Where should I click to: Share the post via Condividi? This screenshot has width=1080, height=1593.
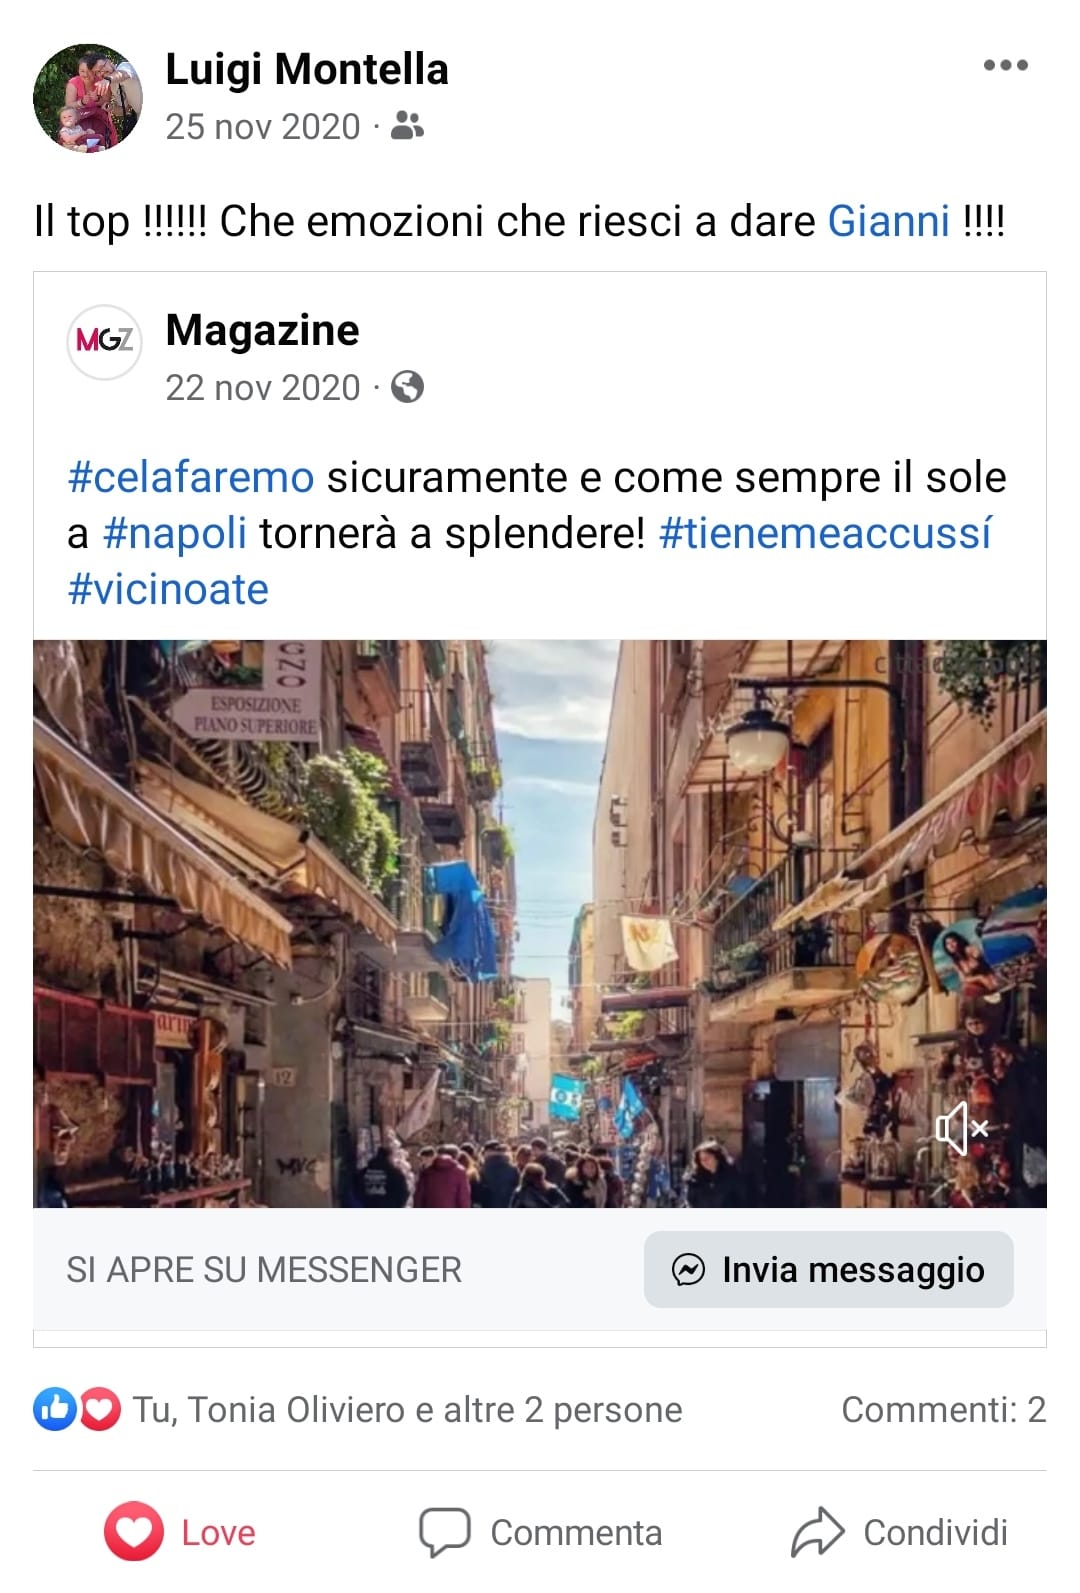(x=899, y=1532)
